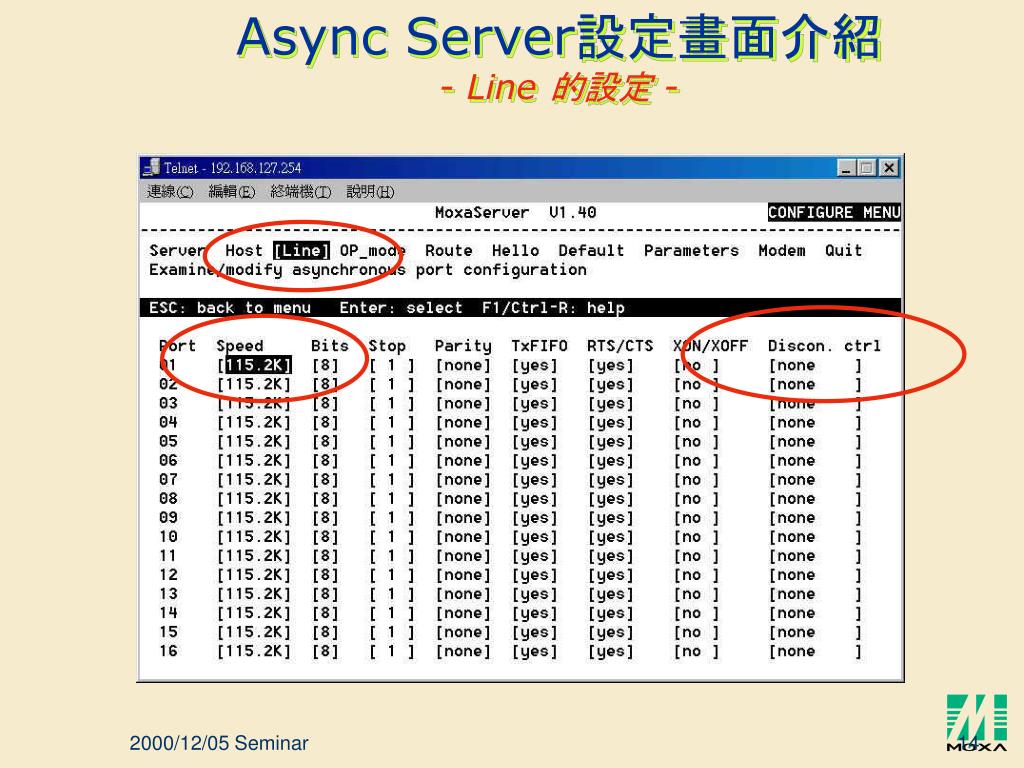
Task: Select Parity field for port 14
Action: pos(463,613)
